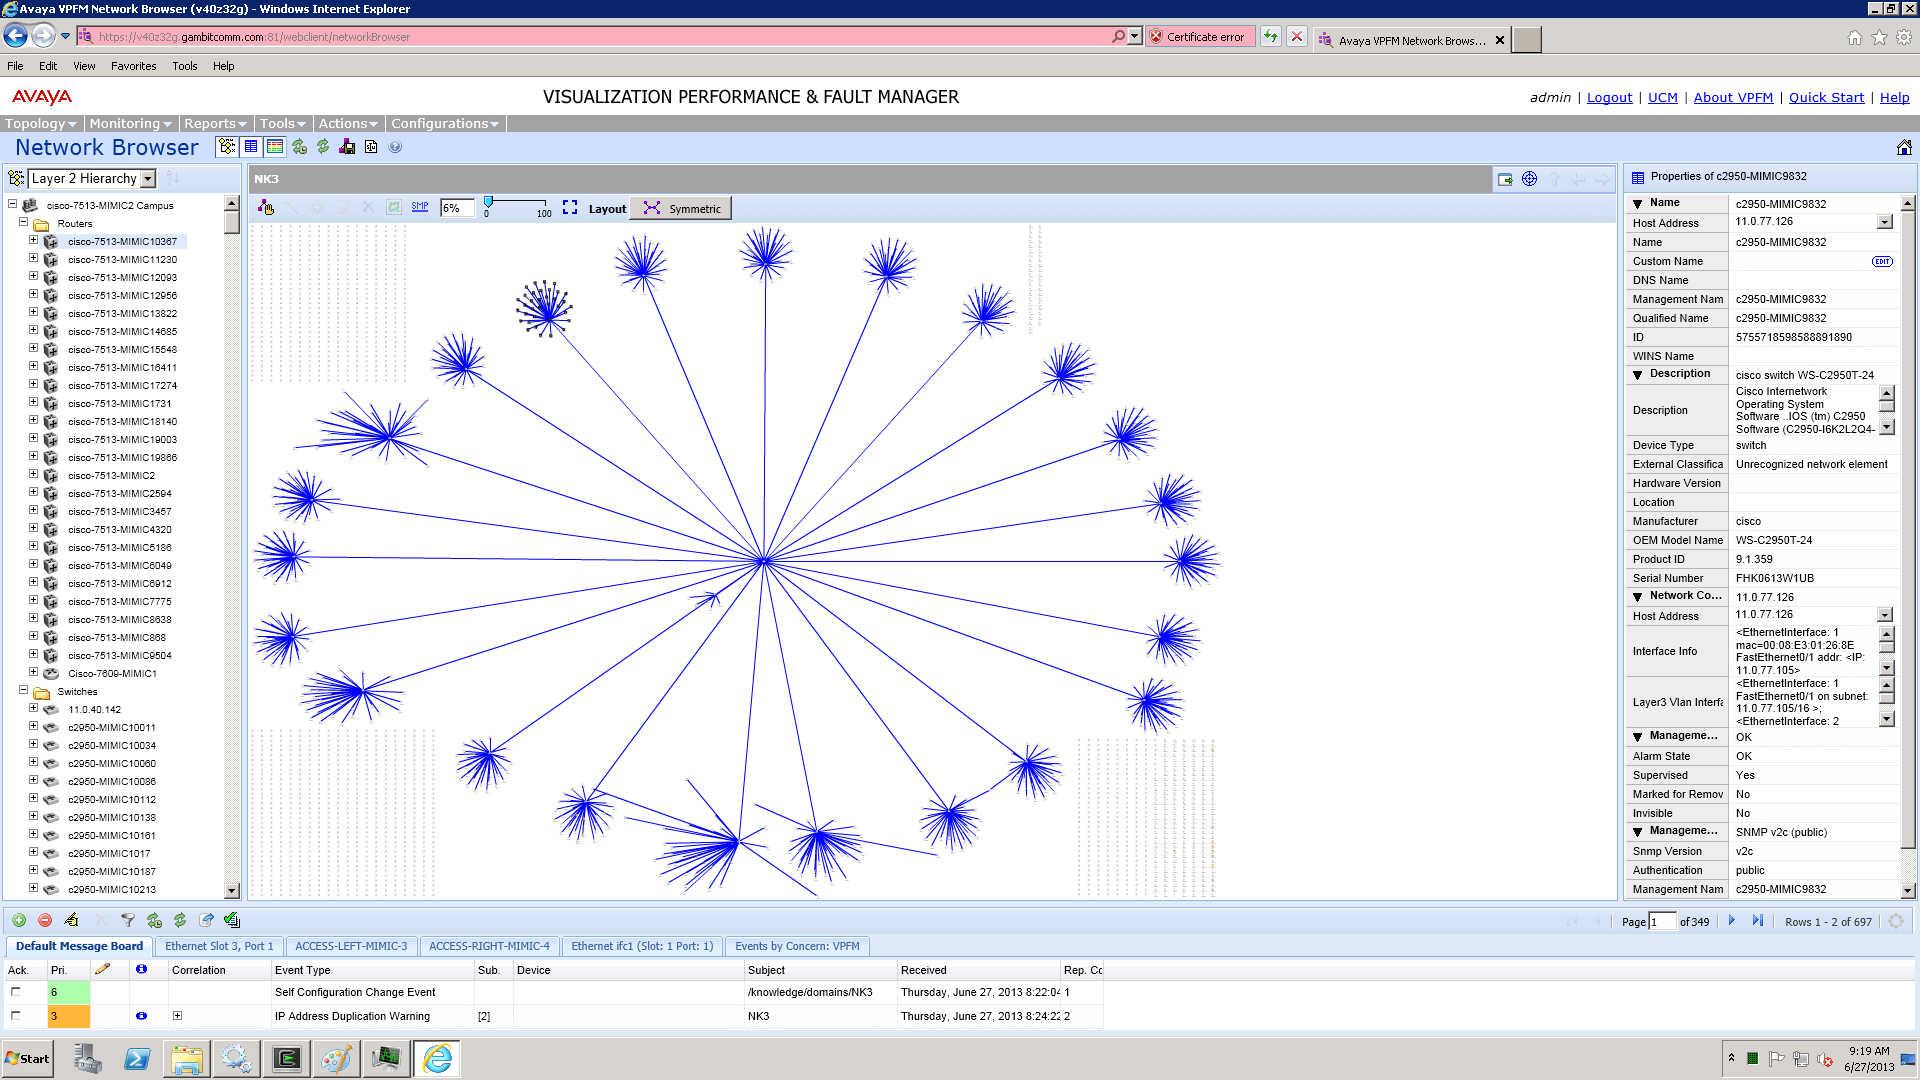The height and width of the screenshot is (1080, 1920).
Task: Click the scheduled refresh icon in Network Browser toolbar
Action: pyautogui.click(x=299, y=147)
